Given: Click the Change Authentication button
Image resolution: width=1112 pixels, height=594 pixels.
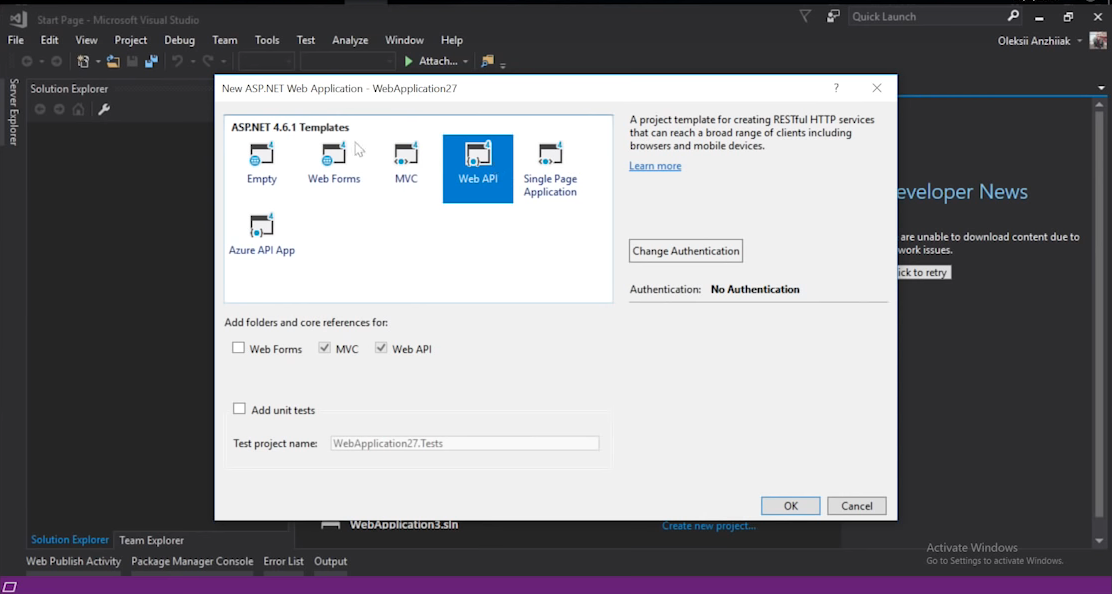Looking at the screenshot, I should 686,251.
